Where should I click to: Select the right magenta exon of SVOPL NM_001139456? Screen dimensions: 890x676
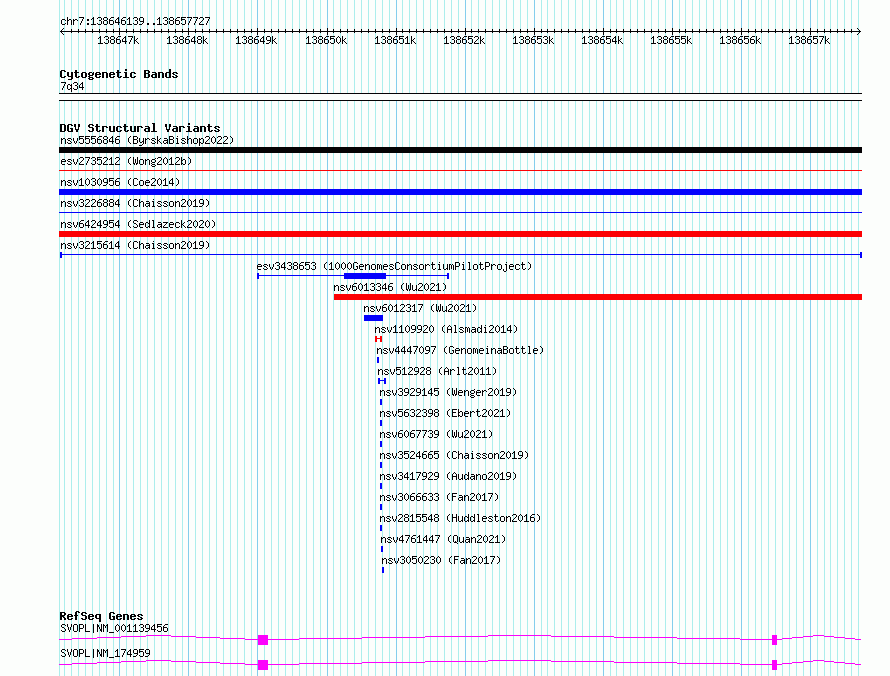click(775, 640)
